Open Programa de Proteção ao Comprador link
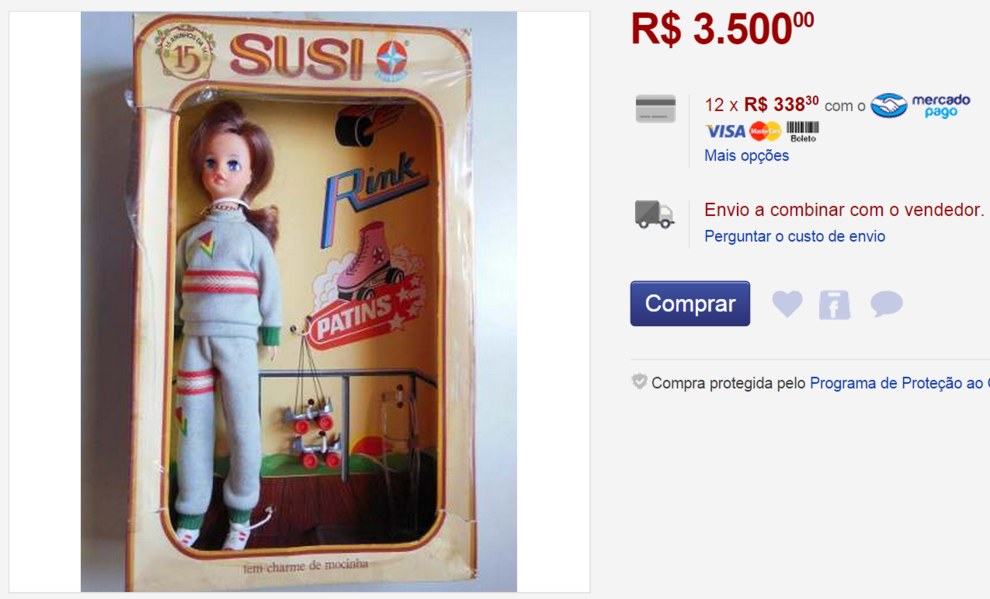 click(900, 383)
